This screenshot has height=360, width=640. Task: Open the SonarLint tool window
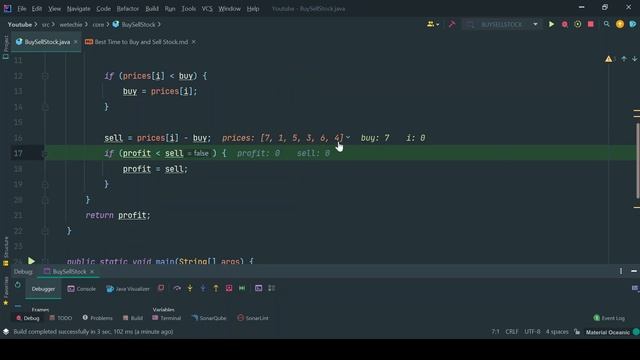253,318
